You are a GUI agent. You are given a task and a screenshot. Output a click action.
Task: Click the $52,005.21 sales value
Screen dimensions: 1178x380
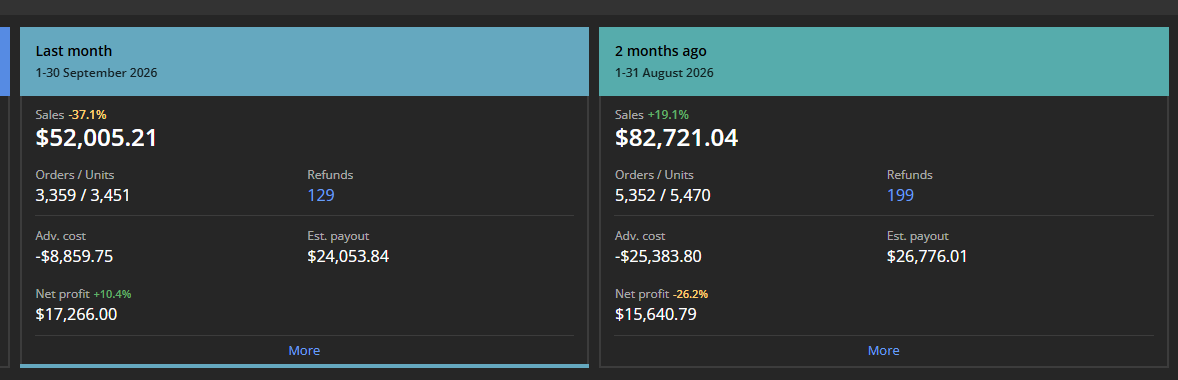click(96, 138)
